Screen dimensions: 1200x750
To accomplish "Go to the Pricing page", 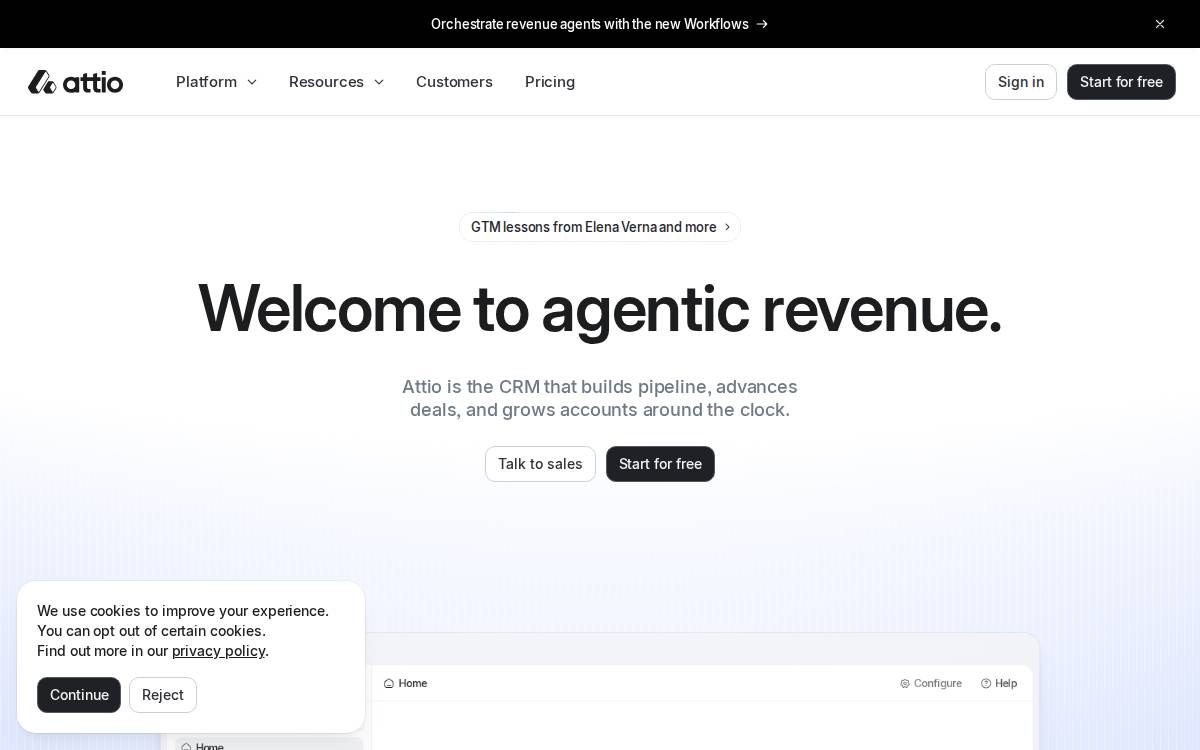I will click(550, 82).
